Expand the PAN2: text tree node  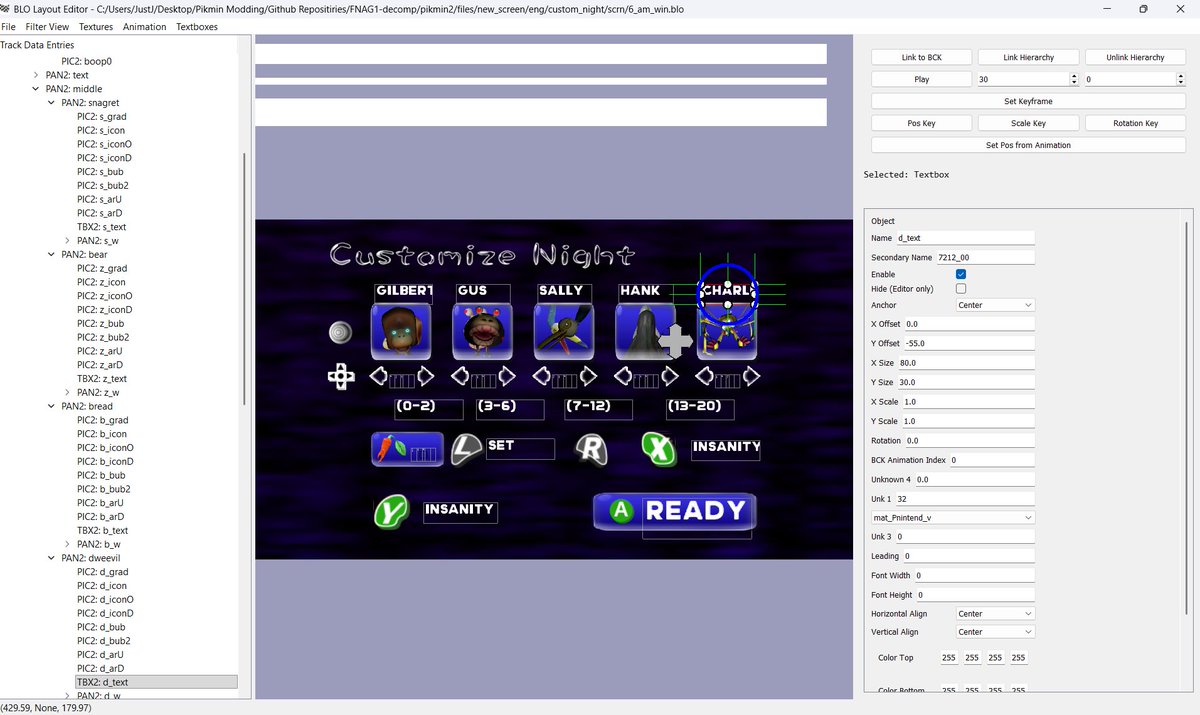36,75
